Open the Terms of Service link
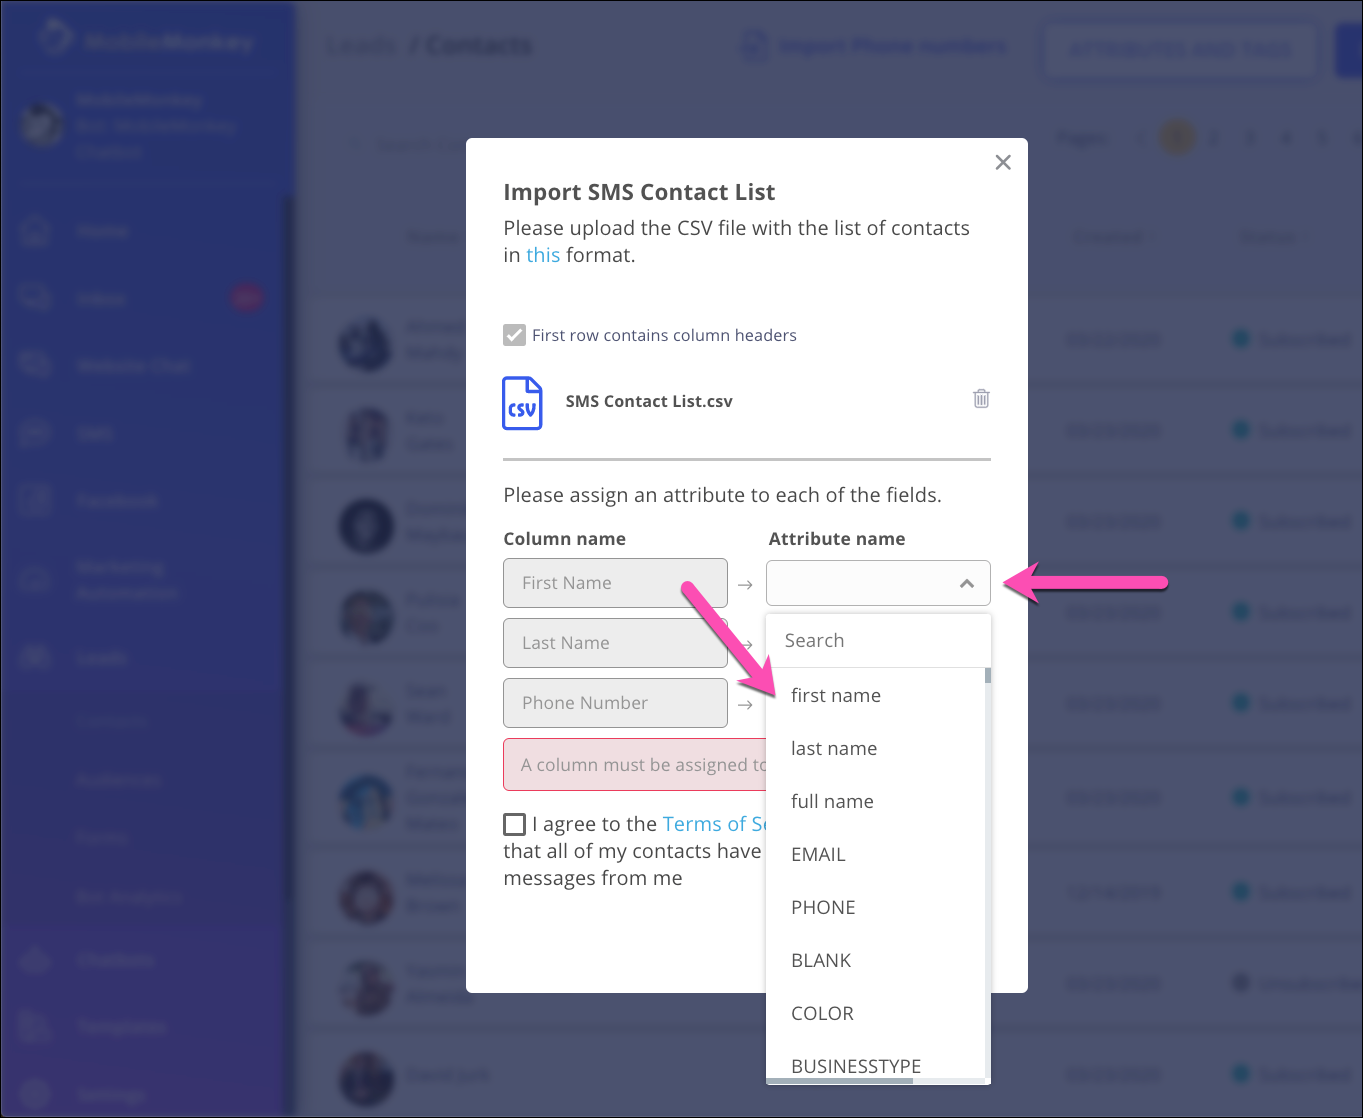The height and width of the screenshot is (1118, 1363). click(714, 824)
